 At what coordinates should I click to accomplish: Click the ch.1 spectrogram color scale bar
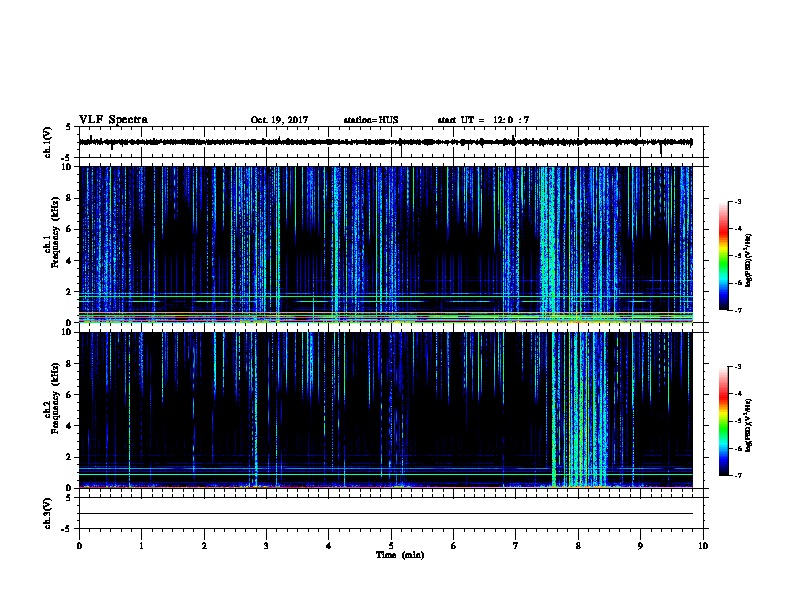(723, 256)
